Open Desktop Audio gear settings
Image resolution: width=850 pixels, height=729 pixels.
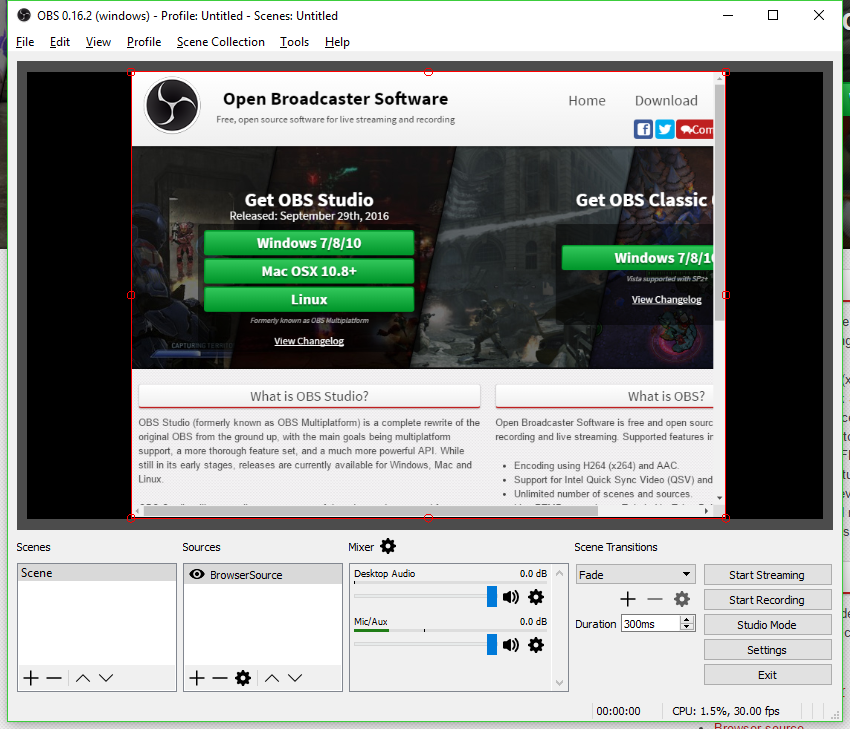click(x=536, y=597)
